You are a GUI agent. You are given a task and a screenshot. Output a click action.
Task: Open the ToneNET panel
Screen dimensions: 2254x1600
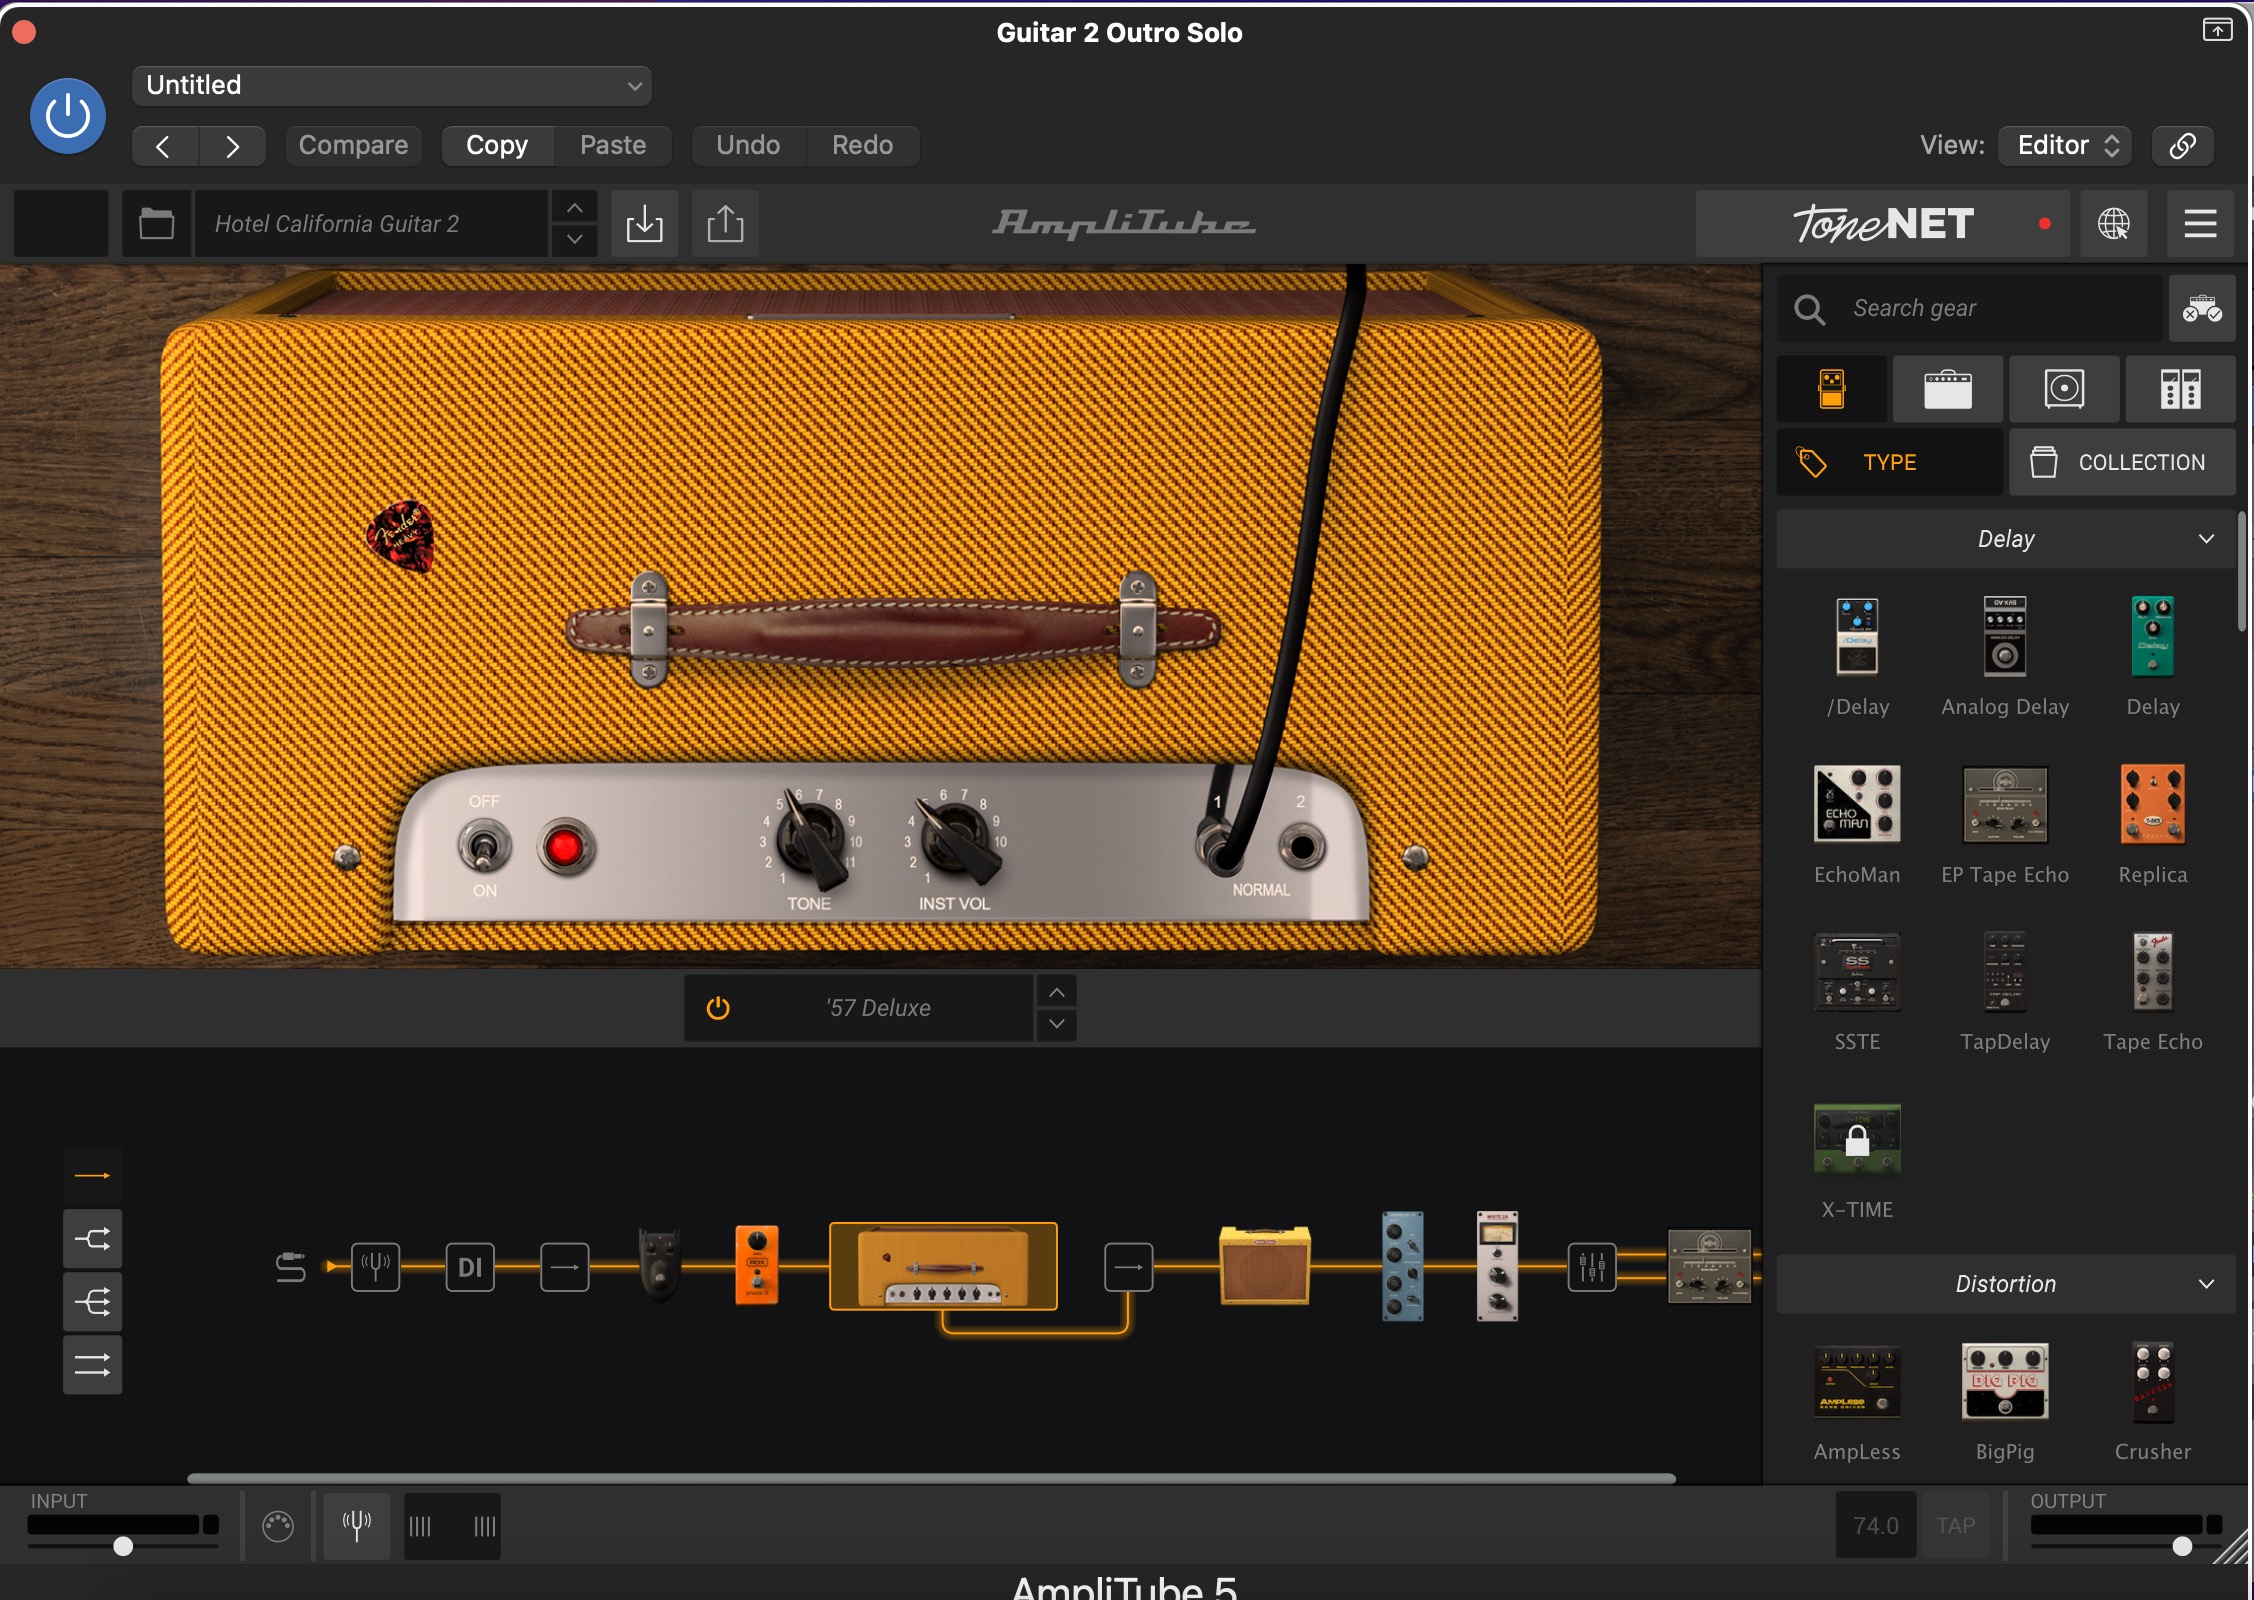(1883, 224)
